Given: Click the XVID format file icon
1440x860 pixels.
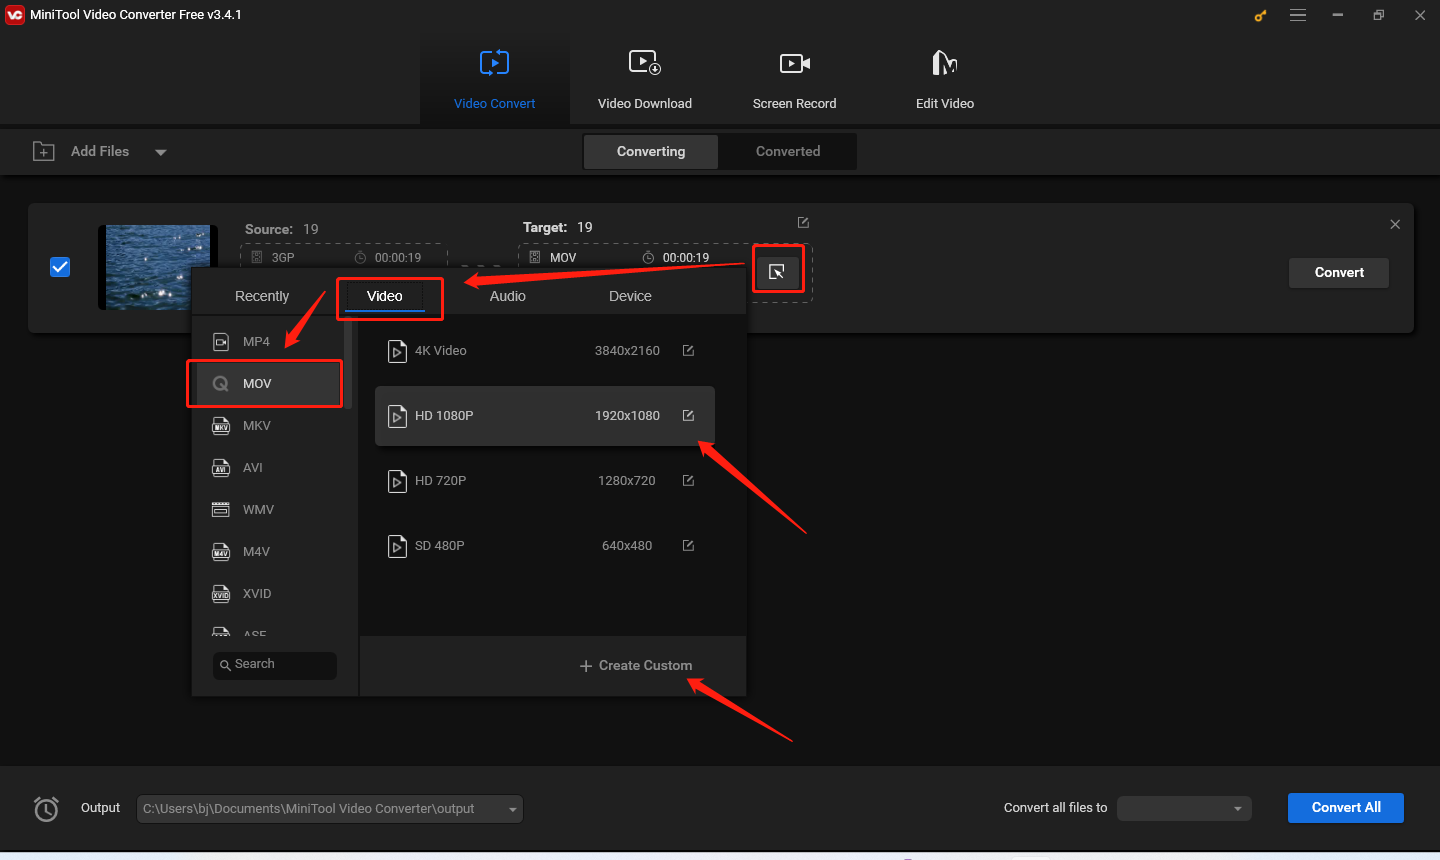Looking at the screenshot, I should coord(221,594).
